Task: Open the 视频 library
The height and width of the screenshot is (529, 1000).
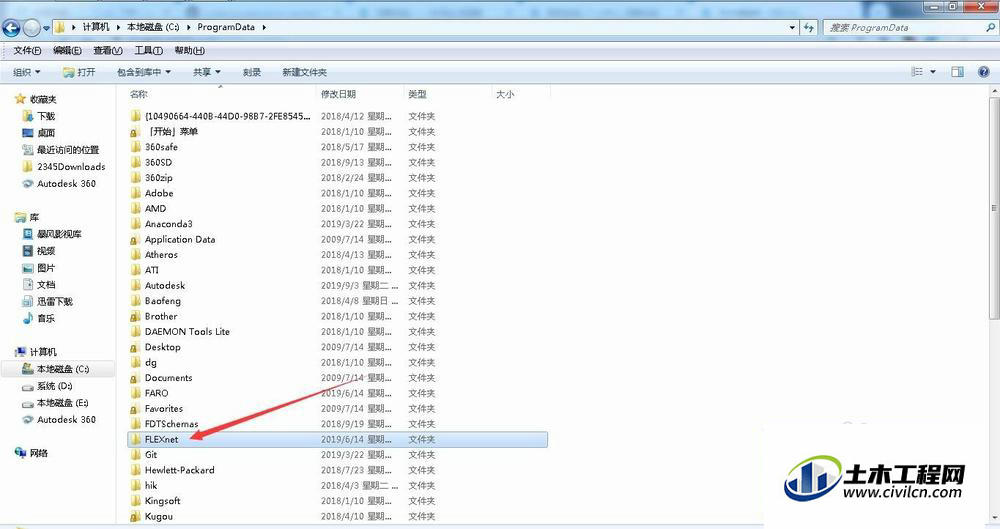Action: (46, 251)
